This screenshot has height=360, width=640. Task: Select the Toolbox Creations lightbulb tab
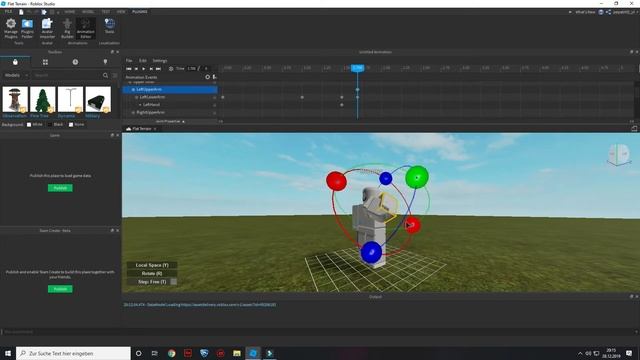(105, 62)
